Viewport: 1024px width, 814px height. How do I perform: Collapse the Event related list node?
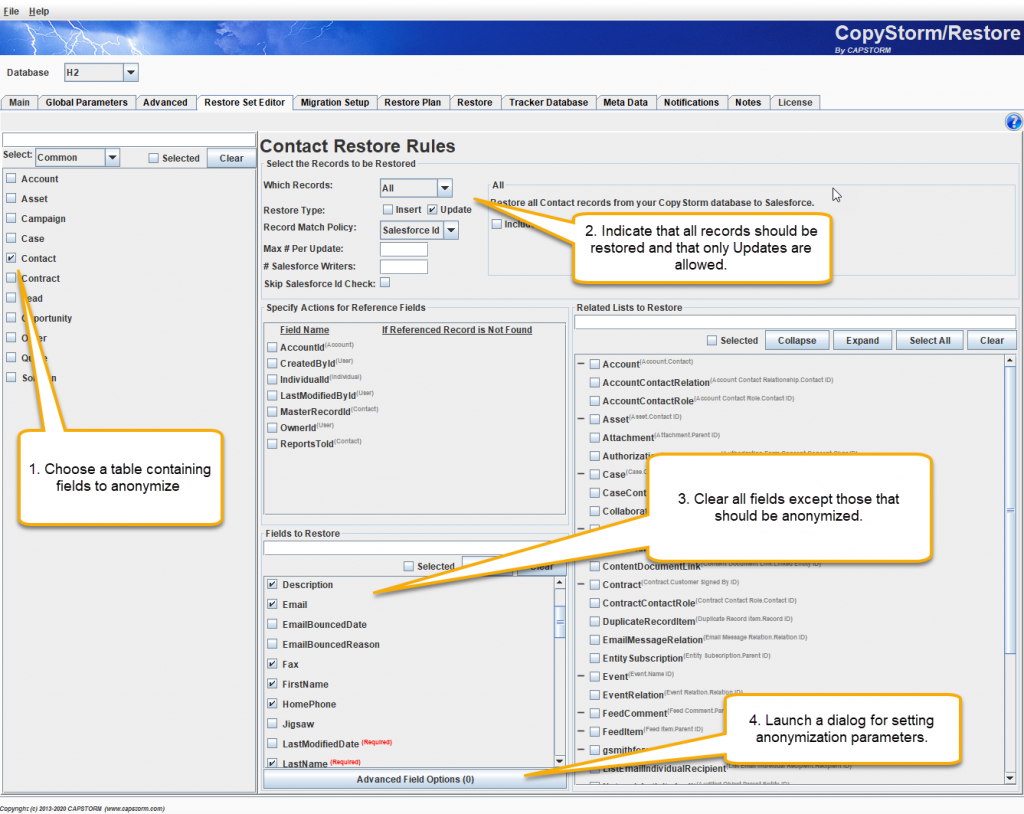[581, 676]
